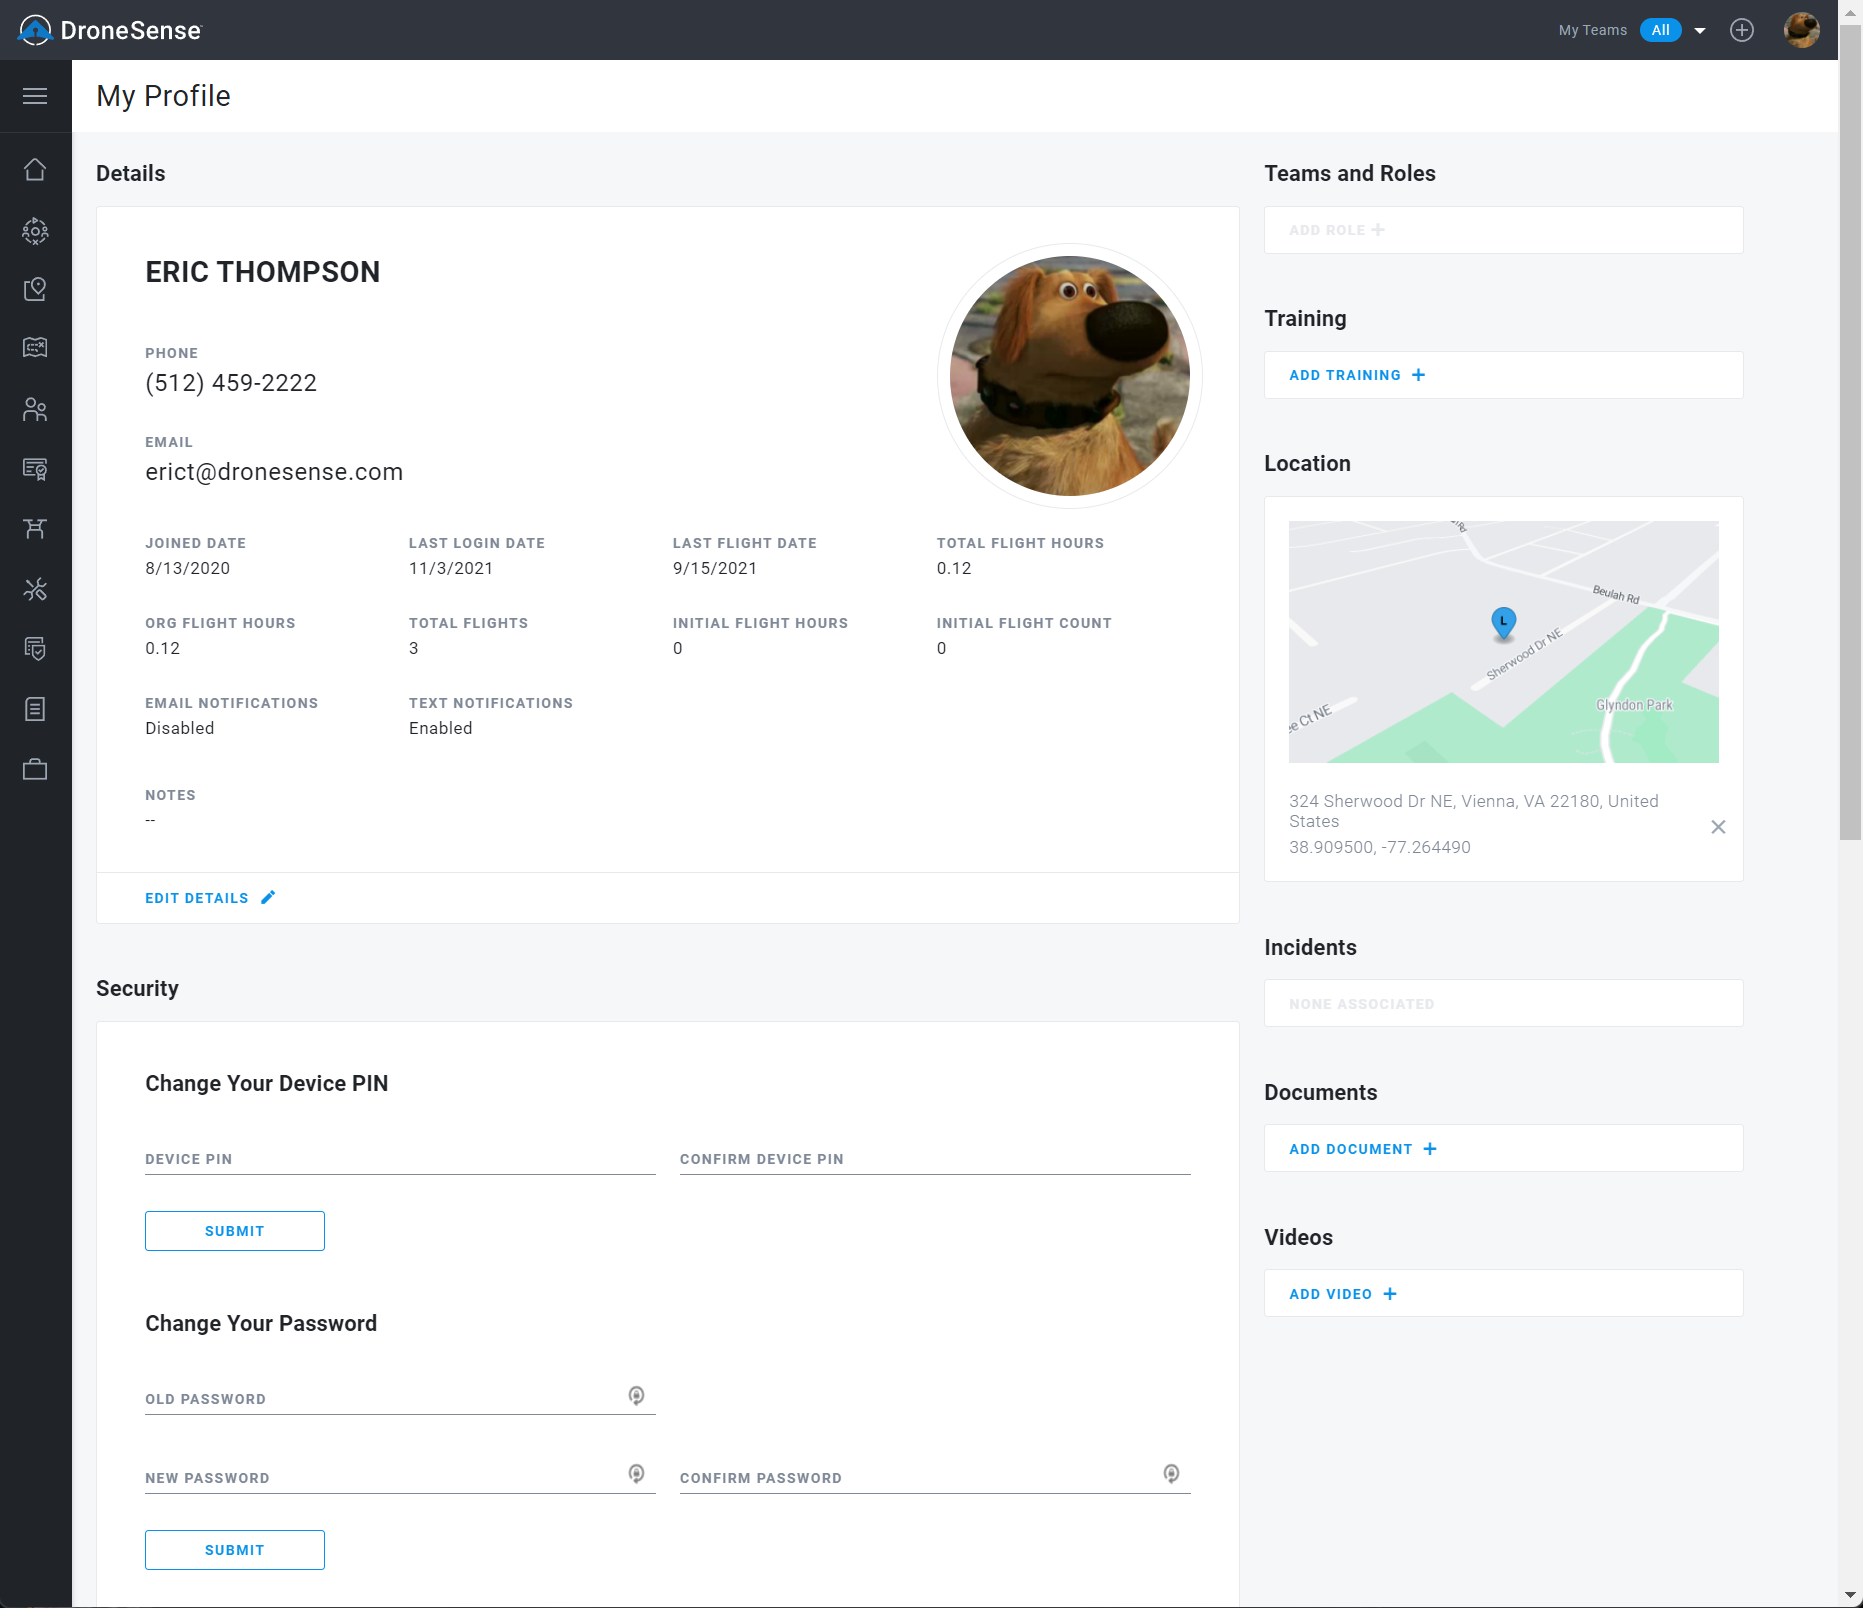Open the reports document sidebar icon
Image resolution: width=1863 pixels, height=1608 pixels.
[x=35, y=709]
